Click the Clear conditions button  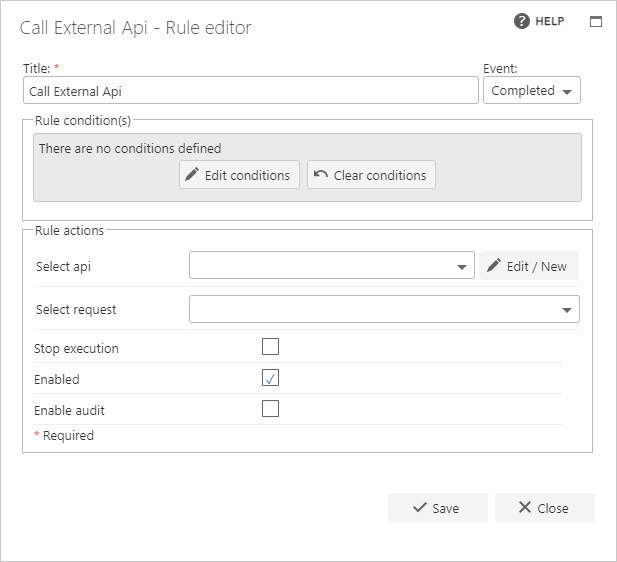[x=371, y=175]
